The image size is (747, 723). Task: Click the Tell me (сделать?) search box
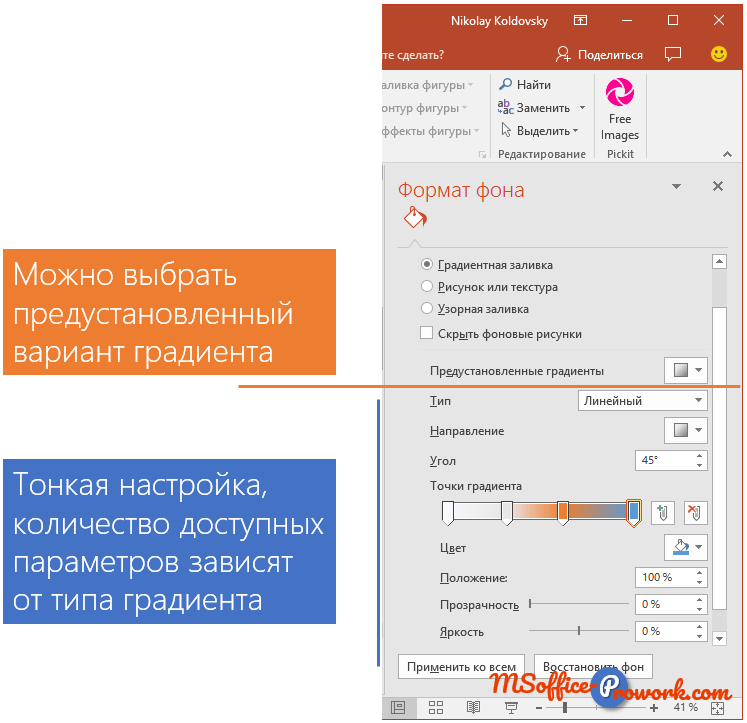pos(414,55)
